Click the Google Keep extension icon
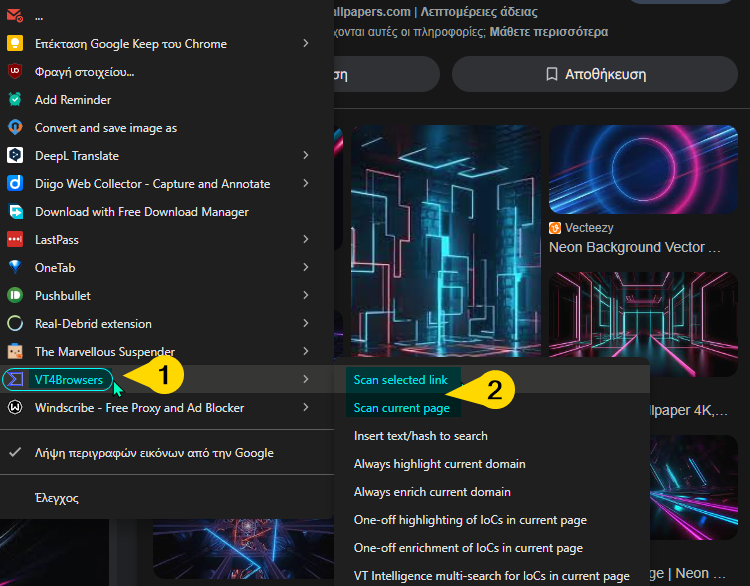The image size is (750, 586). click(15, 44)
